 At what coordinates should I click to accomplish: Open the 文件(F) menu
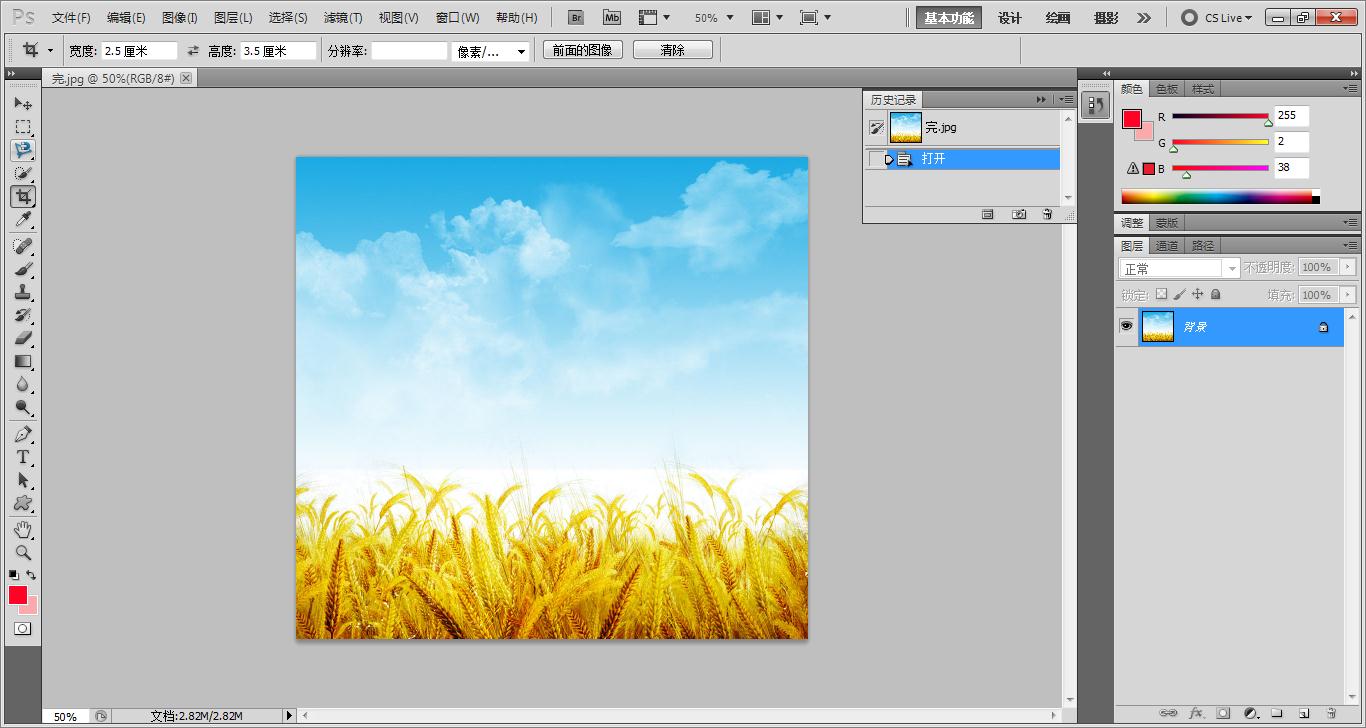tap(71, 17)
